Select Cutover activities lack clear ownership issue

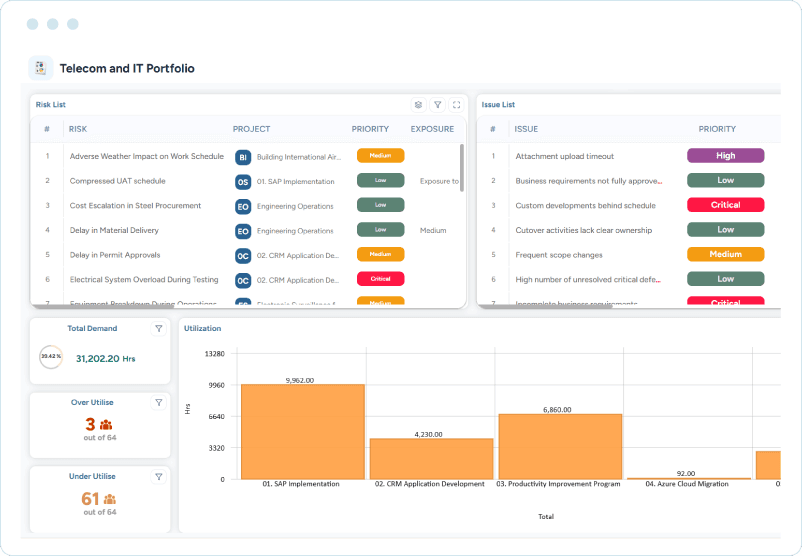584,230
